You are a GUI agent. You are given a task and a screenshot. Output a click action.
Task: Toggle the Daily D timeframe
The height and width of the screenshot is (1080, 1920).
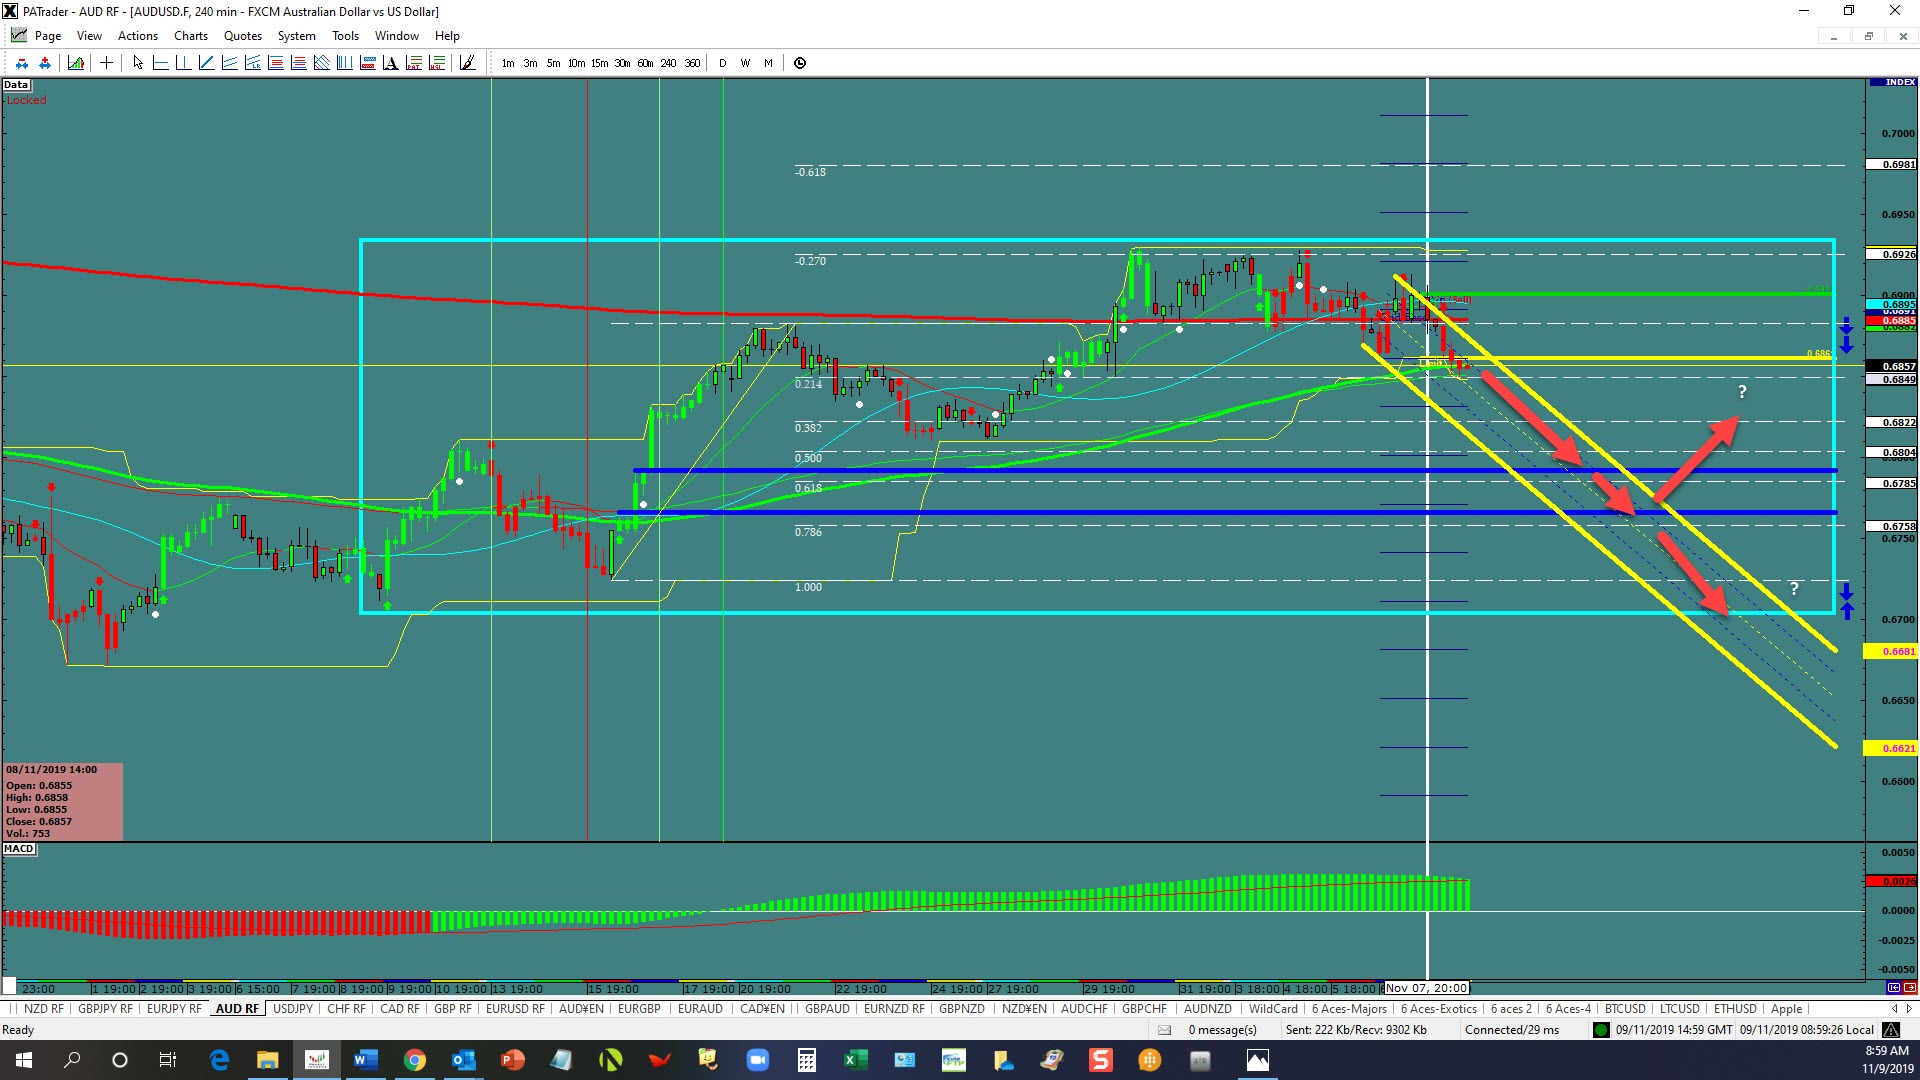pos(722,63)
